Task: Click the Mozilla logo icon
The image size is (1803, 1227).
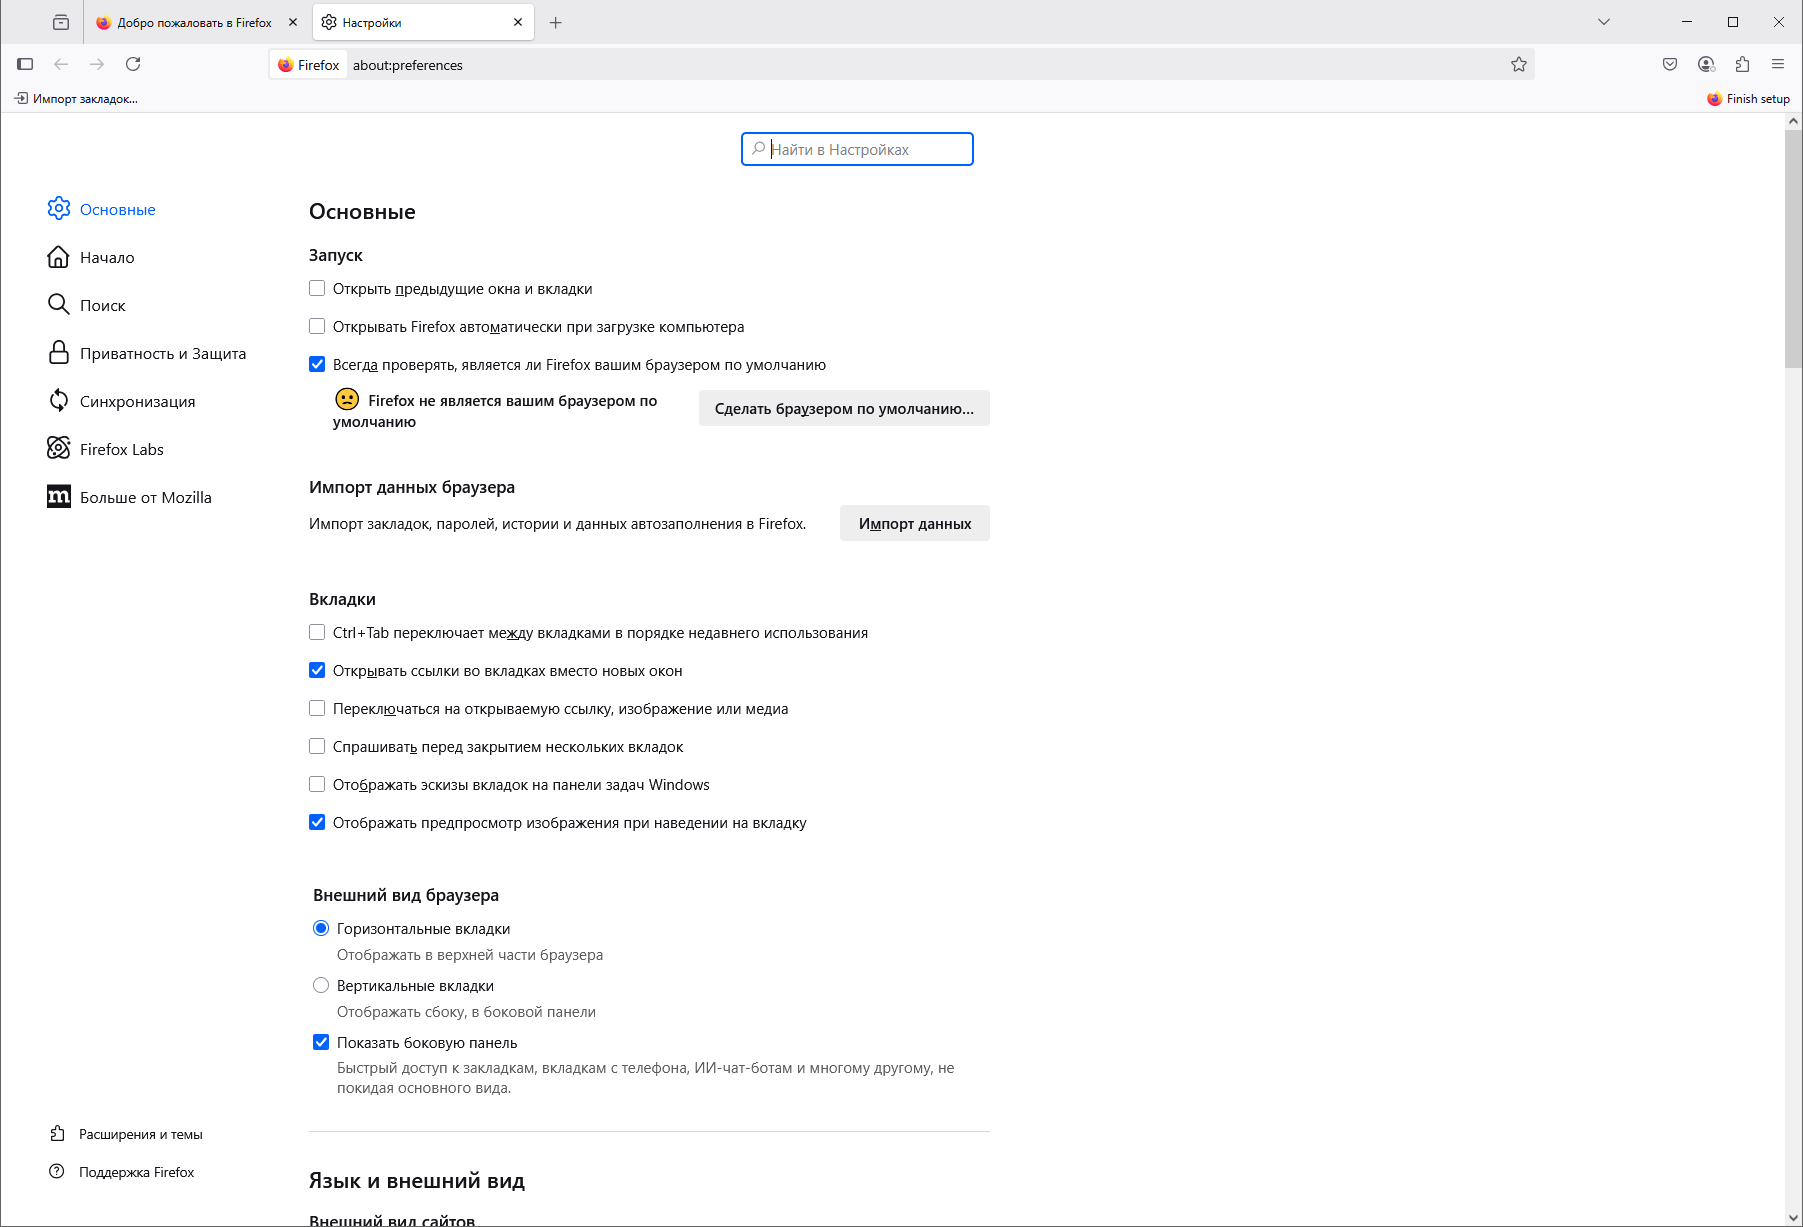Action: [x=59, y=497]
